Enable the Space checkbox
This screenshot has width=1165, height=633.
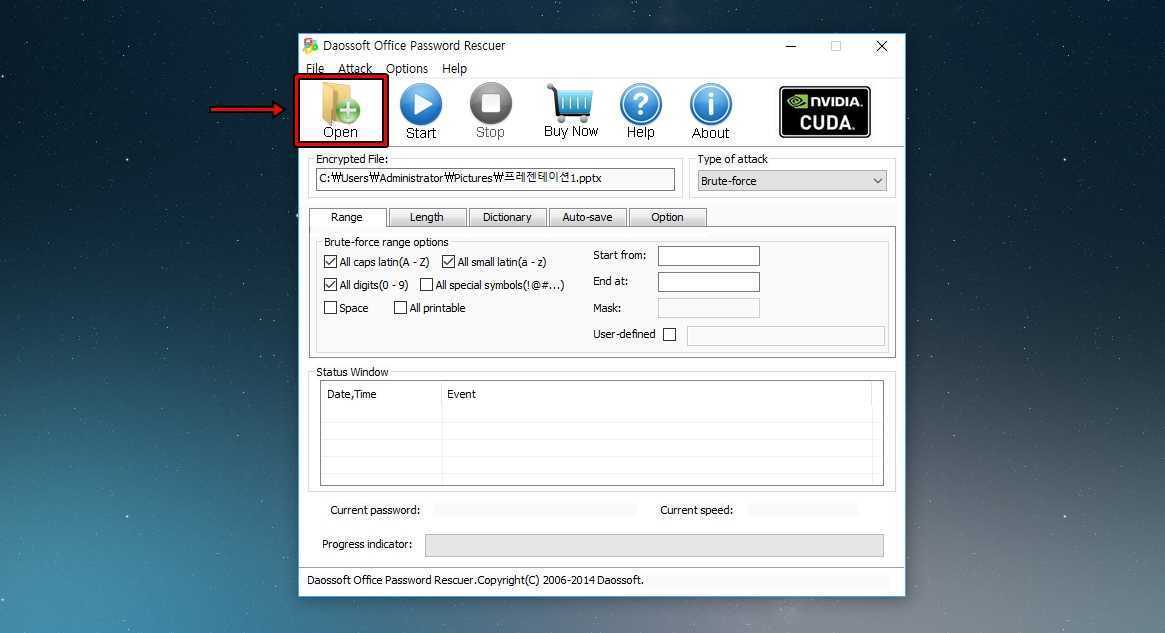(331, 308)
